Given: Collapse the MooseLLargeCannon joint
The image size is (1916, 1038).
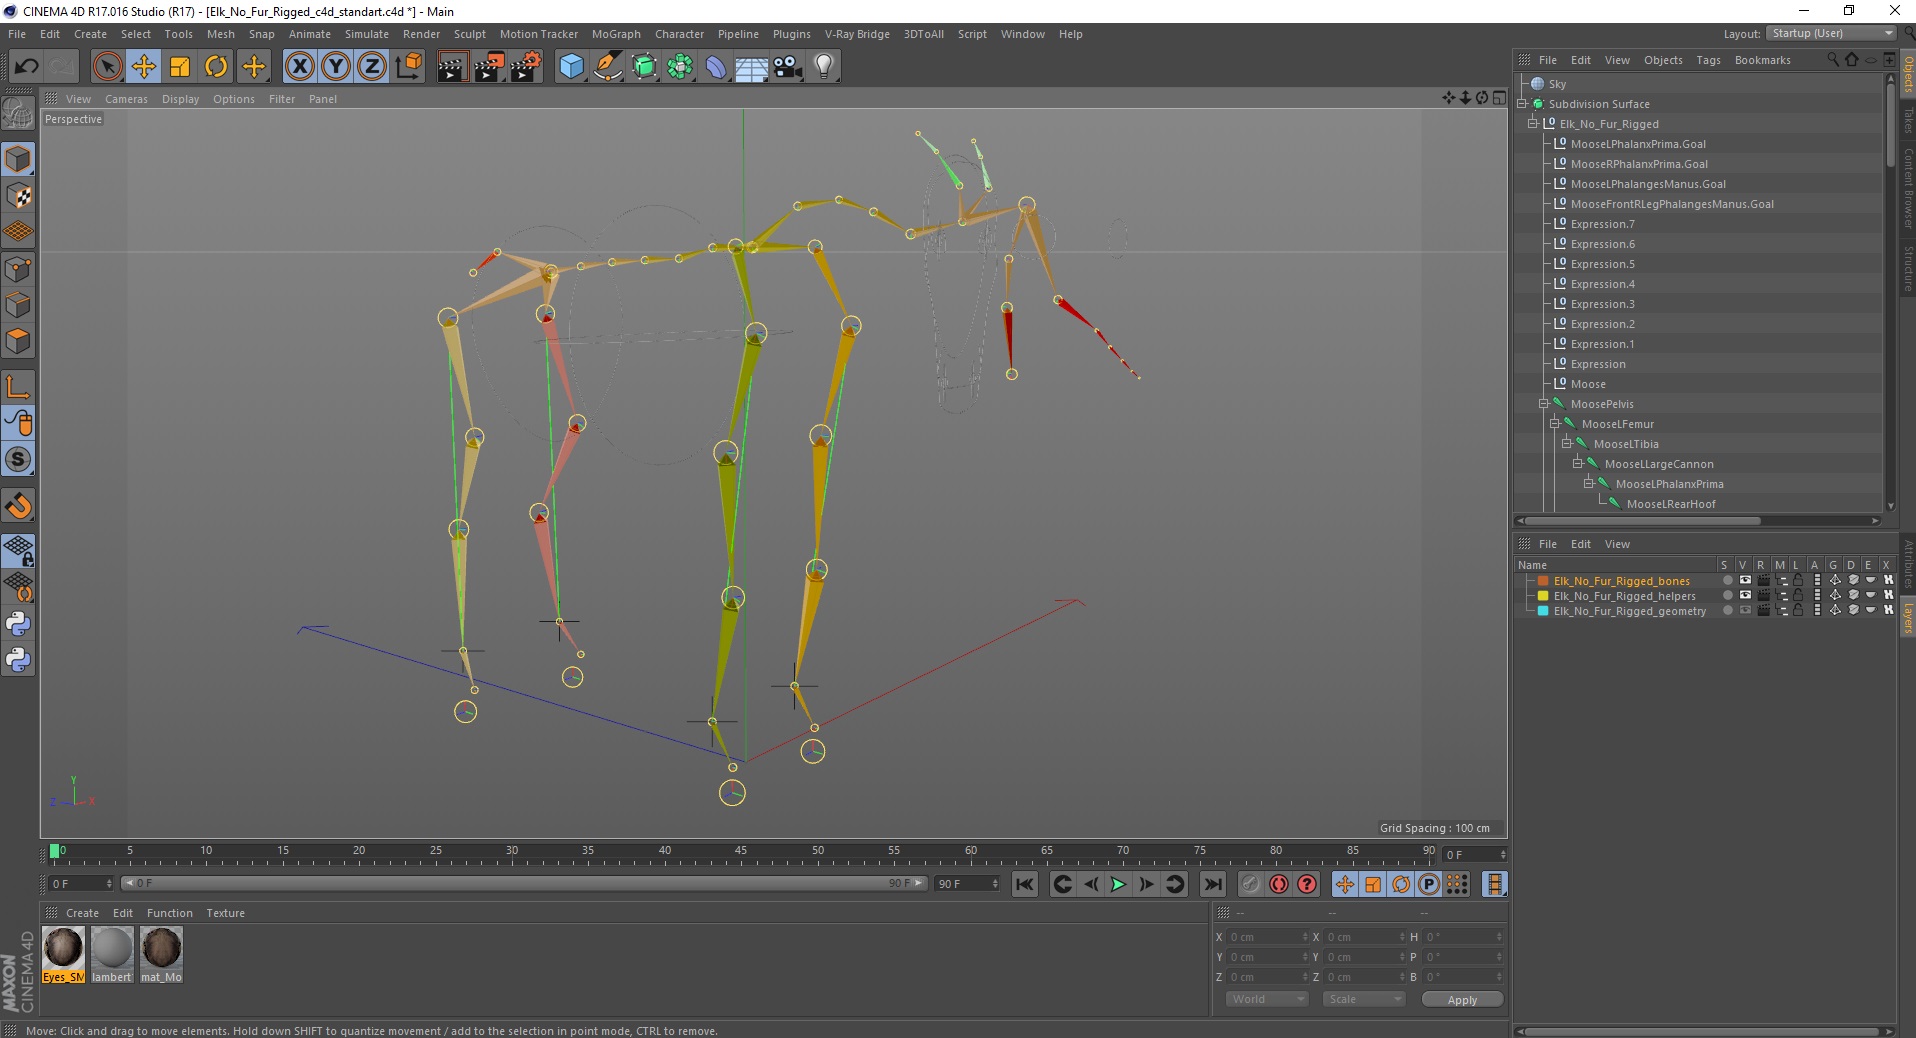Looking at the screenshot, I should pyautogui.click(x=1577, y=464).
